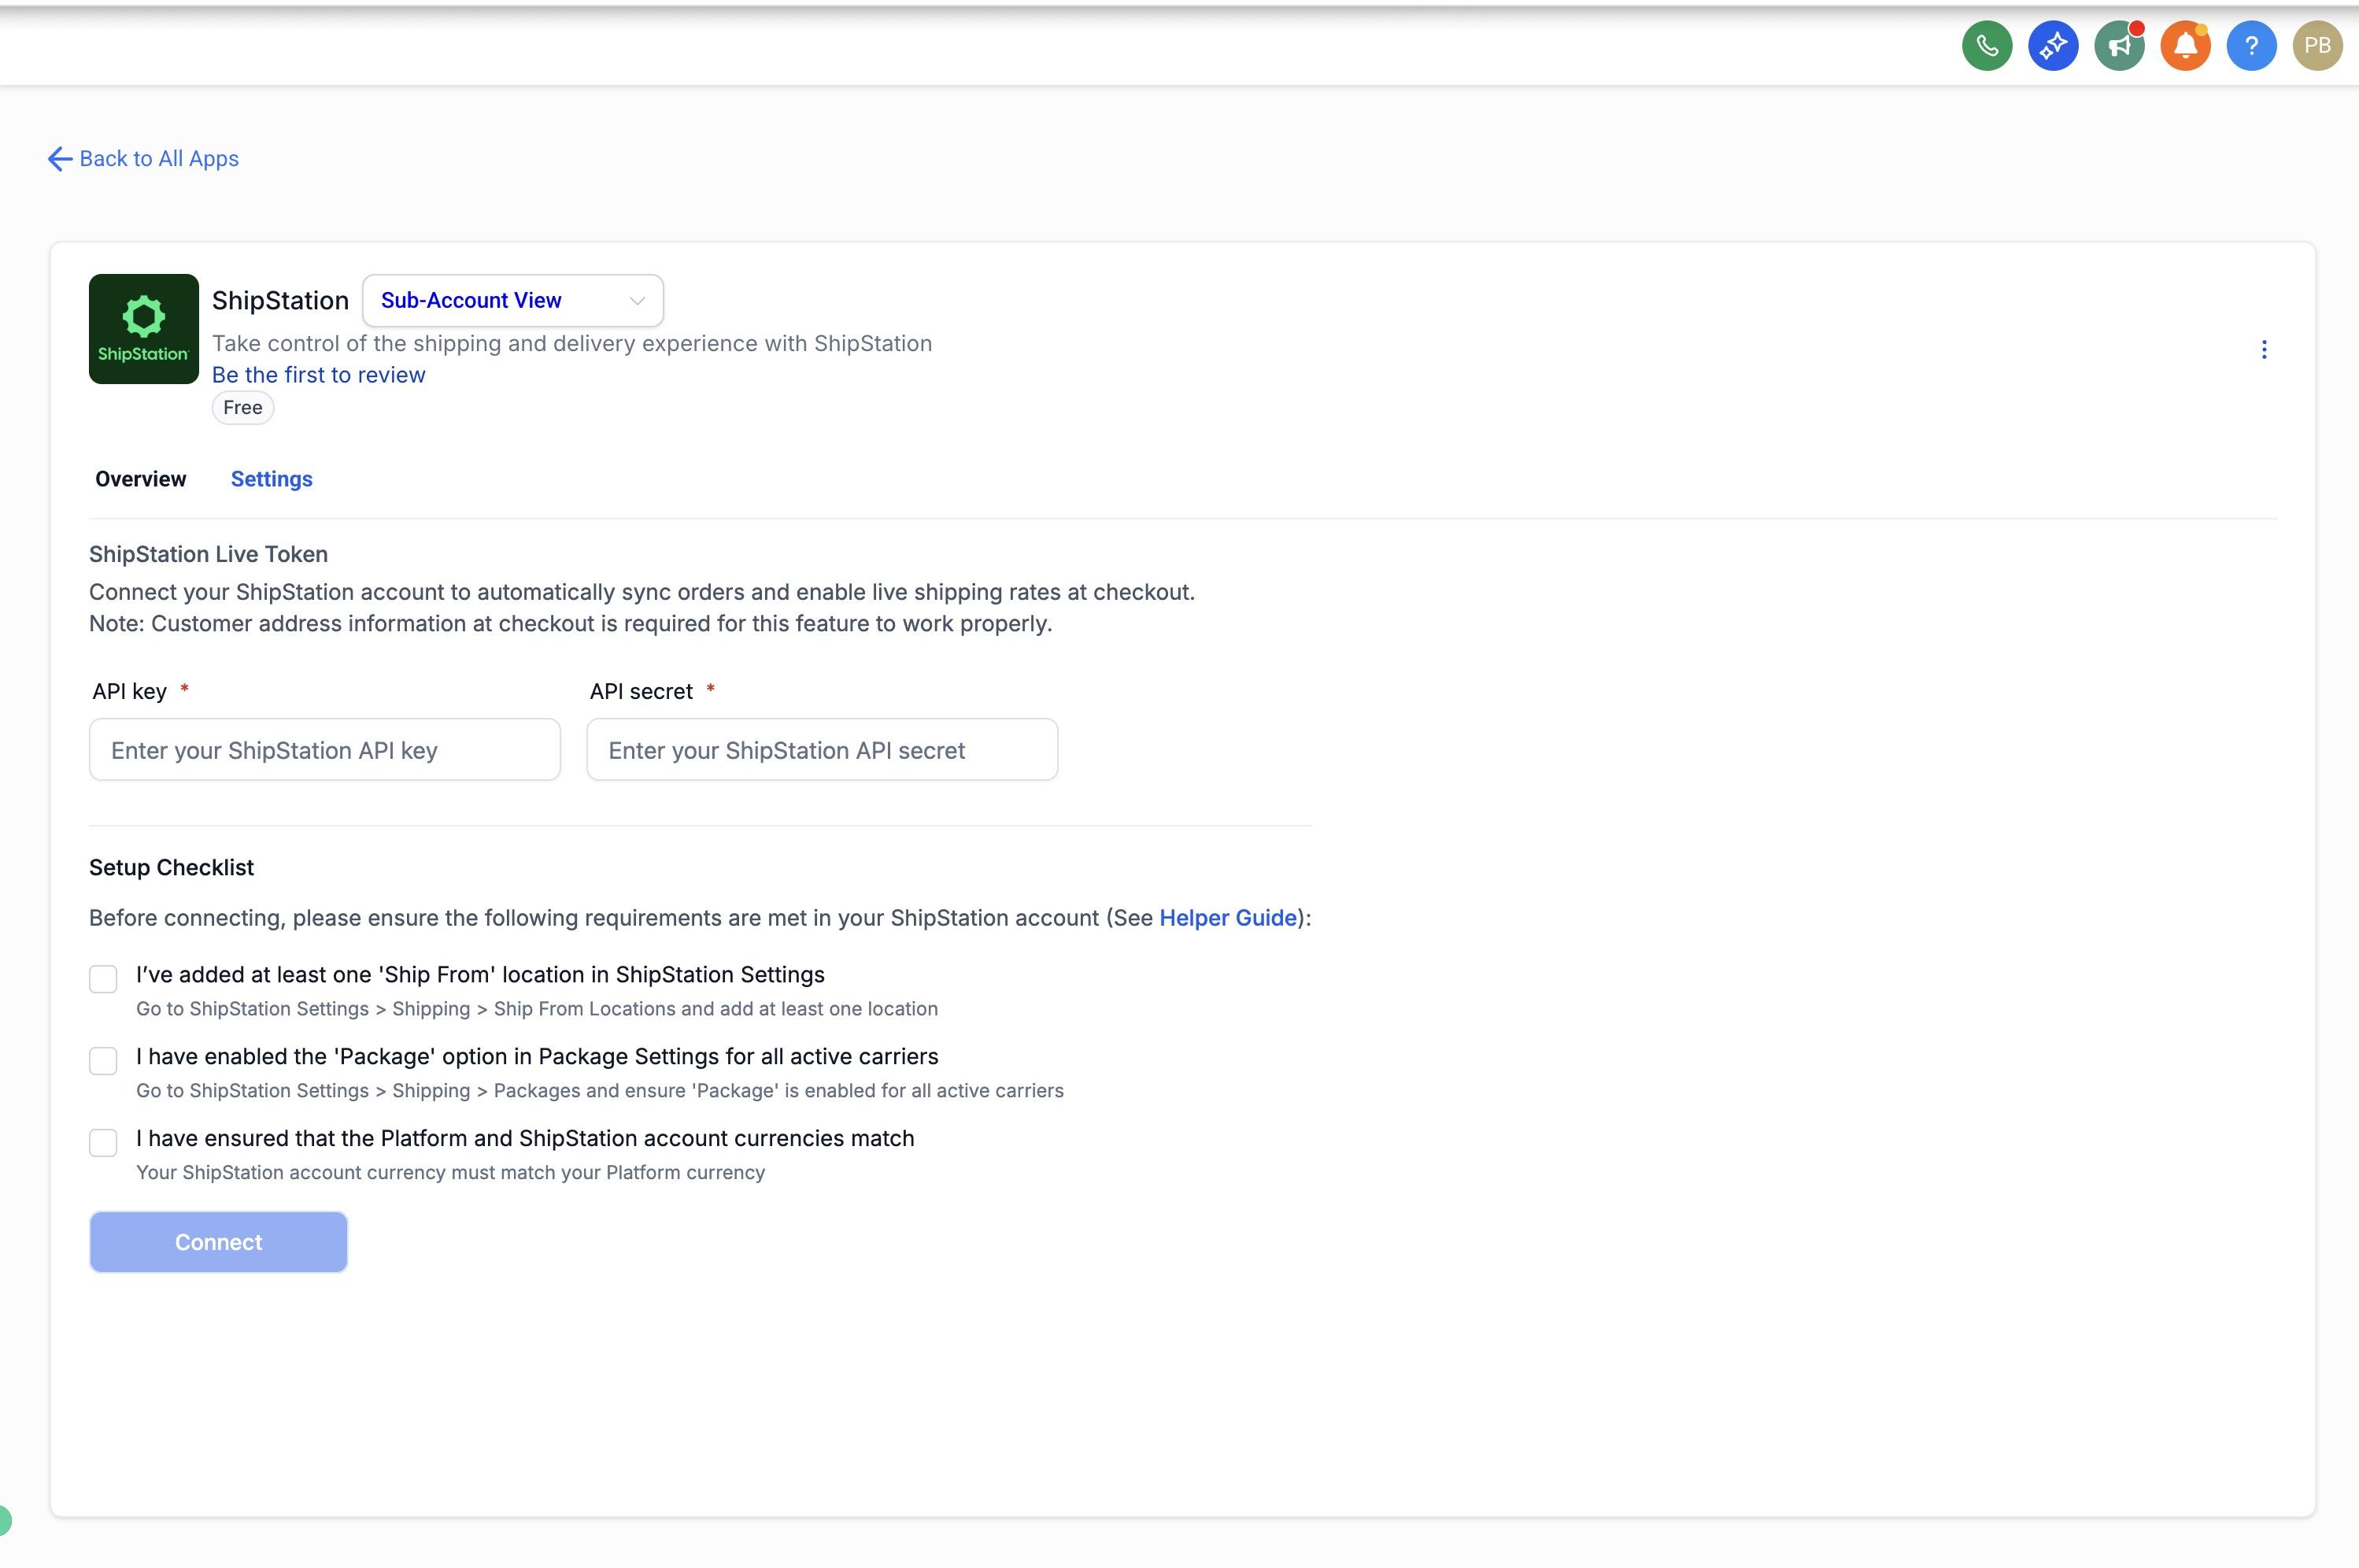
Task: Open the blue AI sparkle assistant icon
Action: [x=2052, y=46]
